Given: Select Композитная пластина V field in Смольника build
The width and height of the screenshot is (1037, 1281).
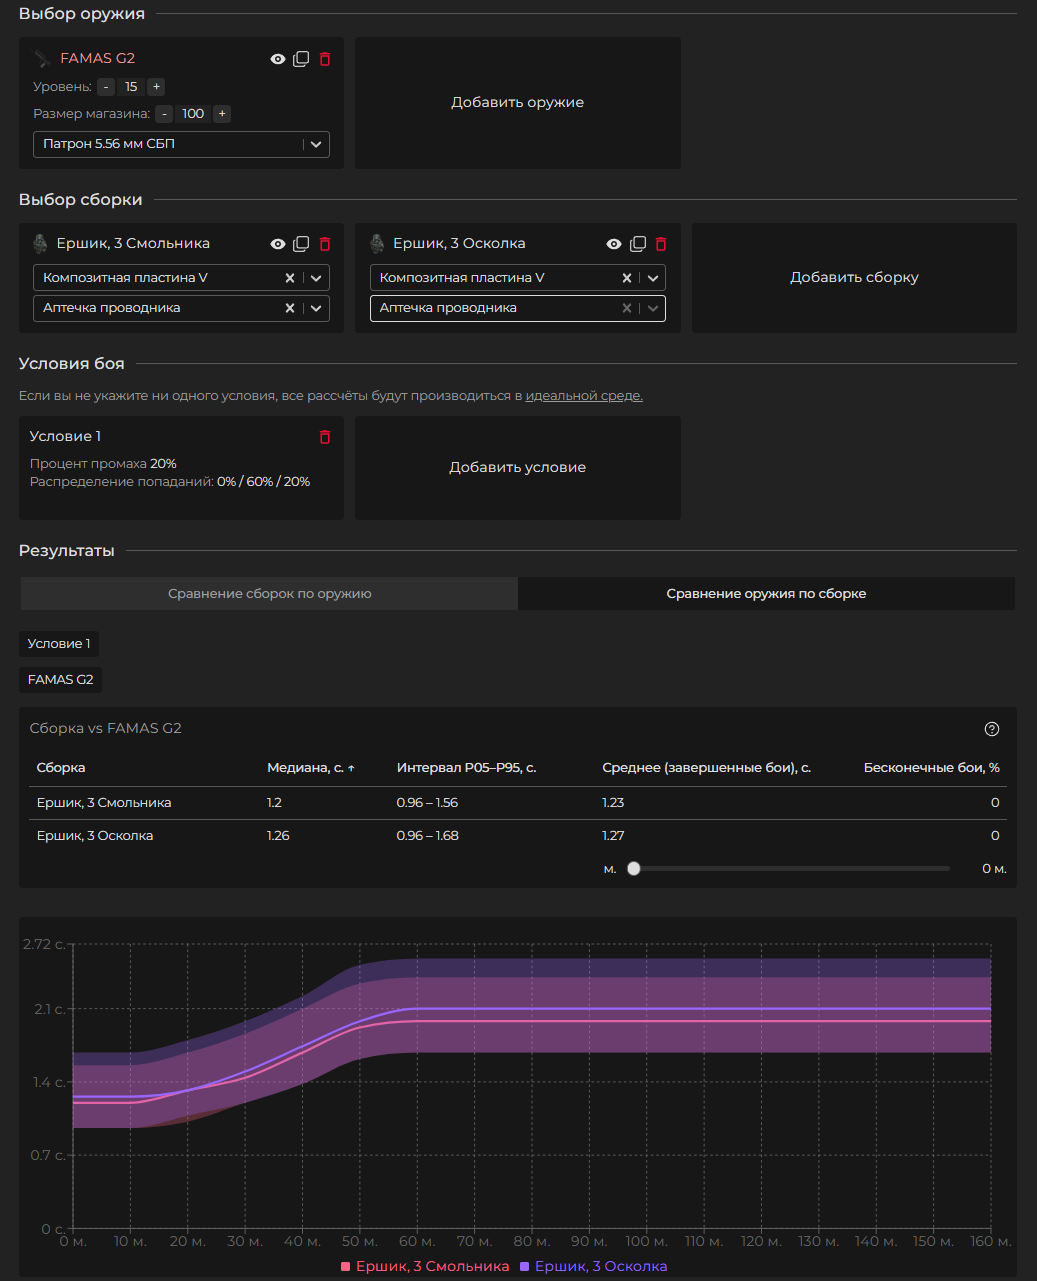Looking at the screenshot, I should tap(181, 278).
